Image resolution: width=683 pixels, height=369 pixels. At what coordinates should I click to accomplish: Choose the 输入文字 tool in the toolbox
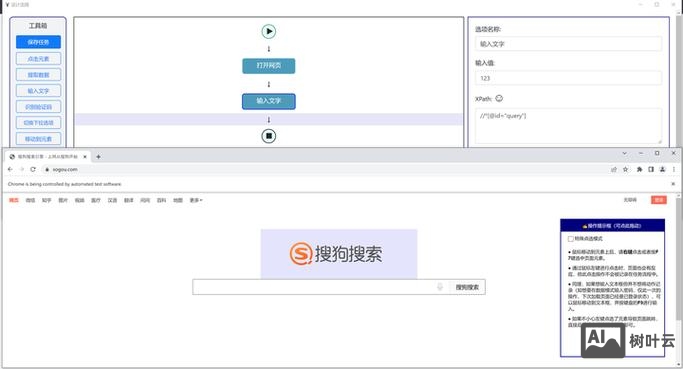click(38, 91)
